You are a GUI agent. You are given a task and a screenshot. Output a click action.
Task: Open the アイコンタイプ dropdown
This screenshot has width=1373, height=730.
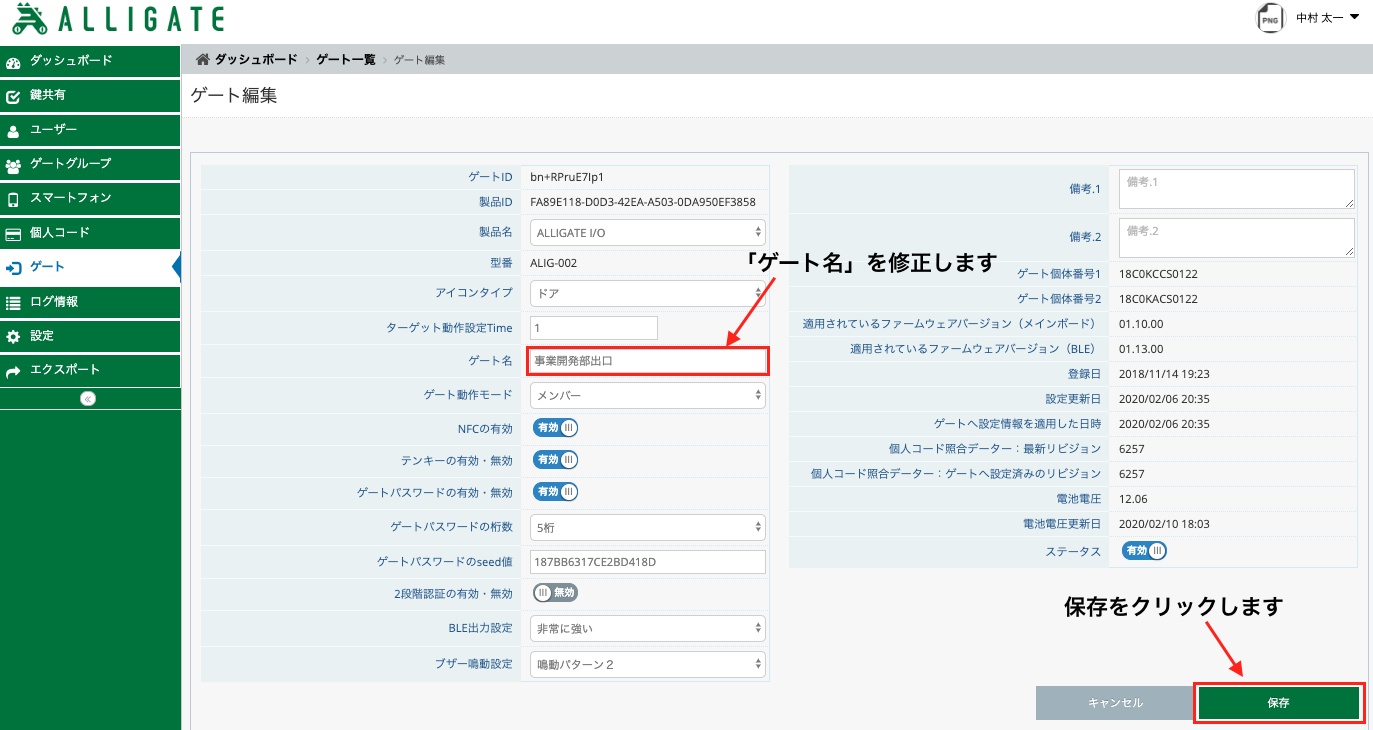click(648, 294)
